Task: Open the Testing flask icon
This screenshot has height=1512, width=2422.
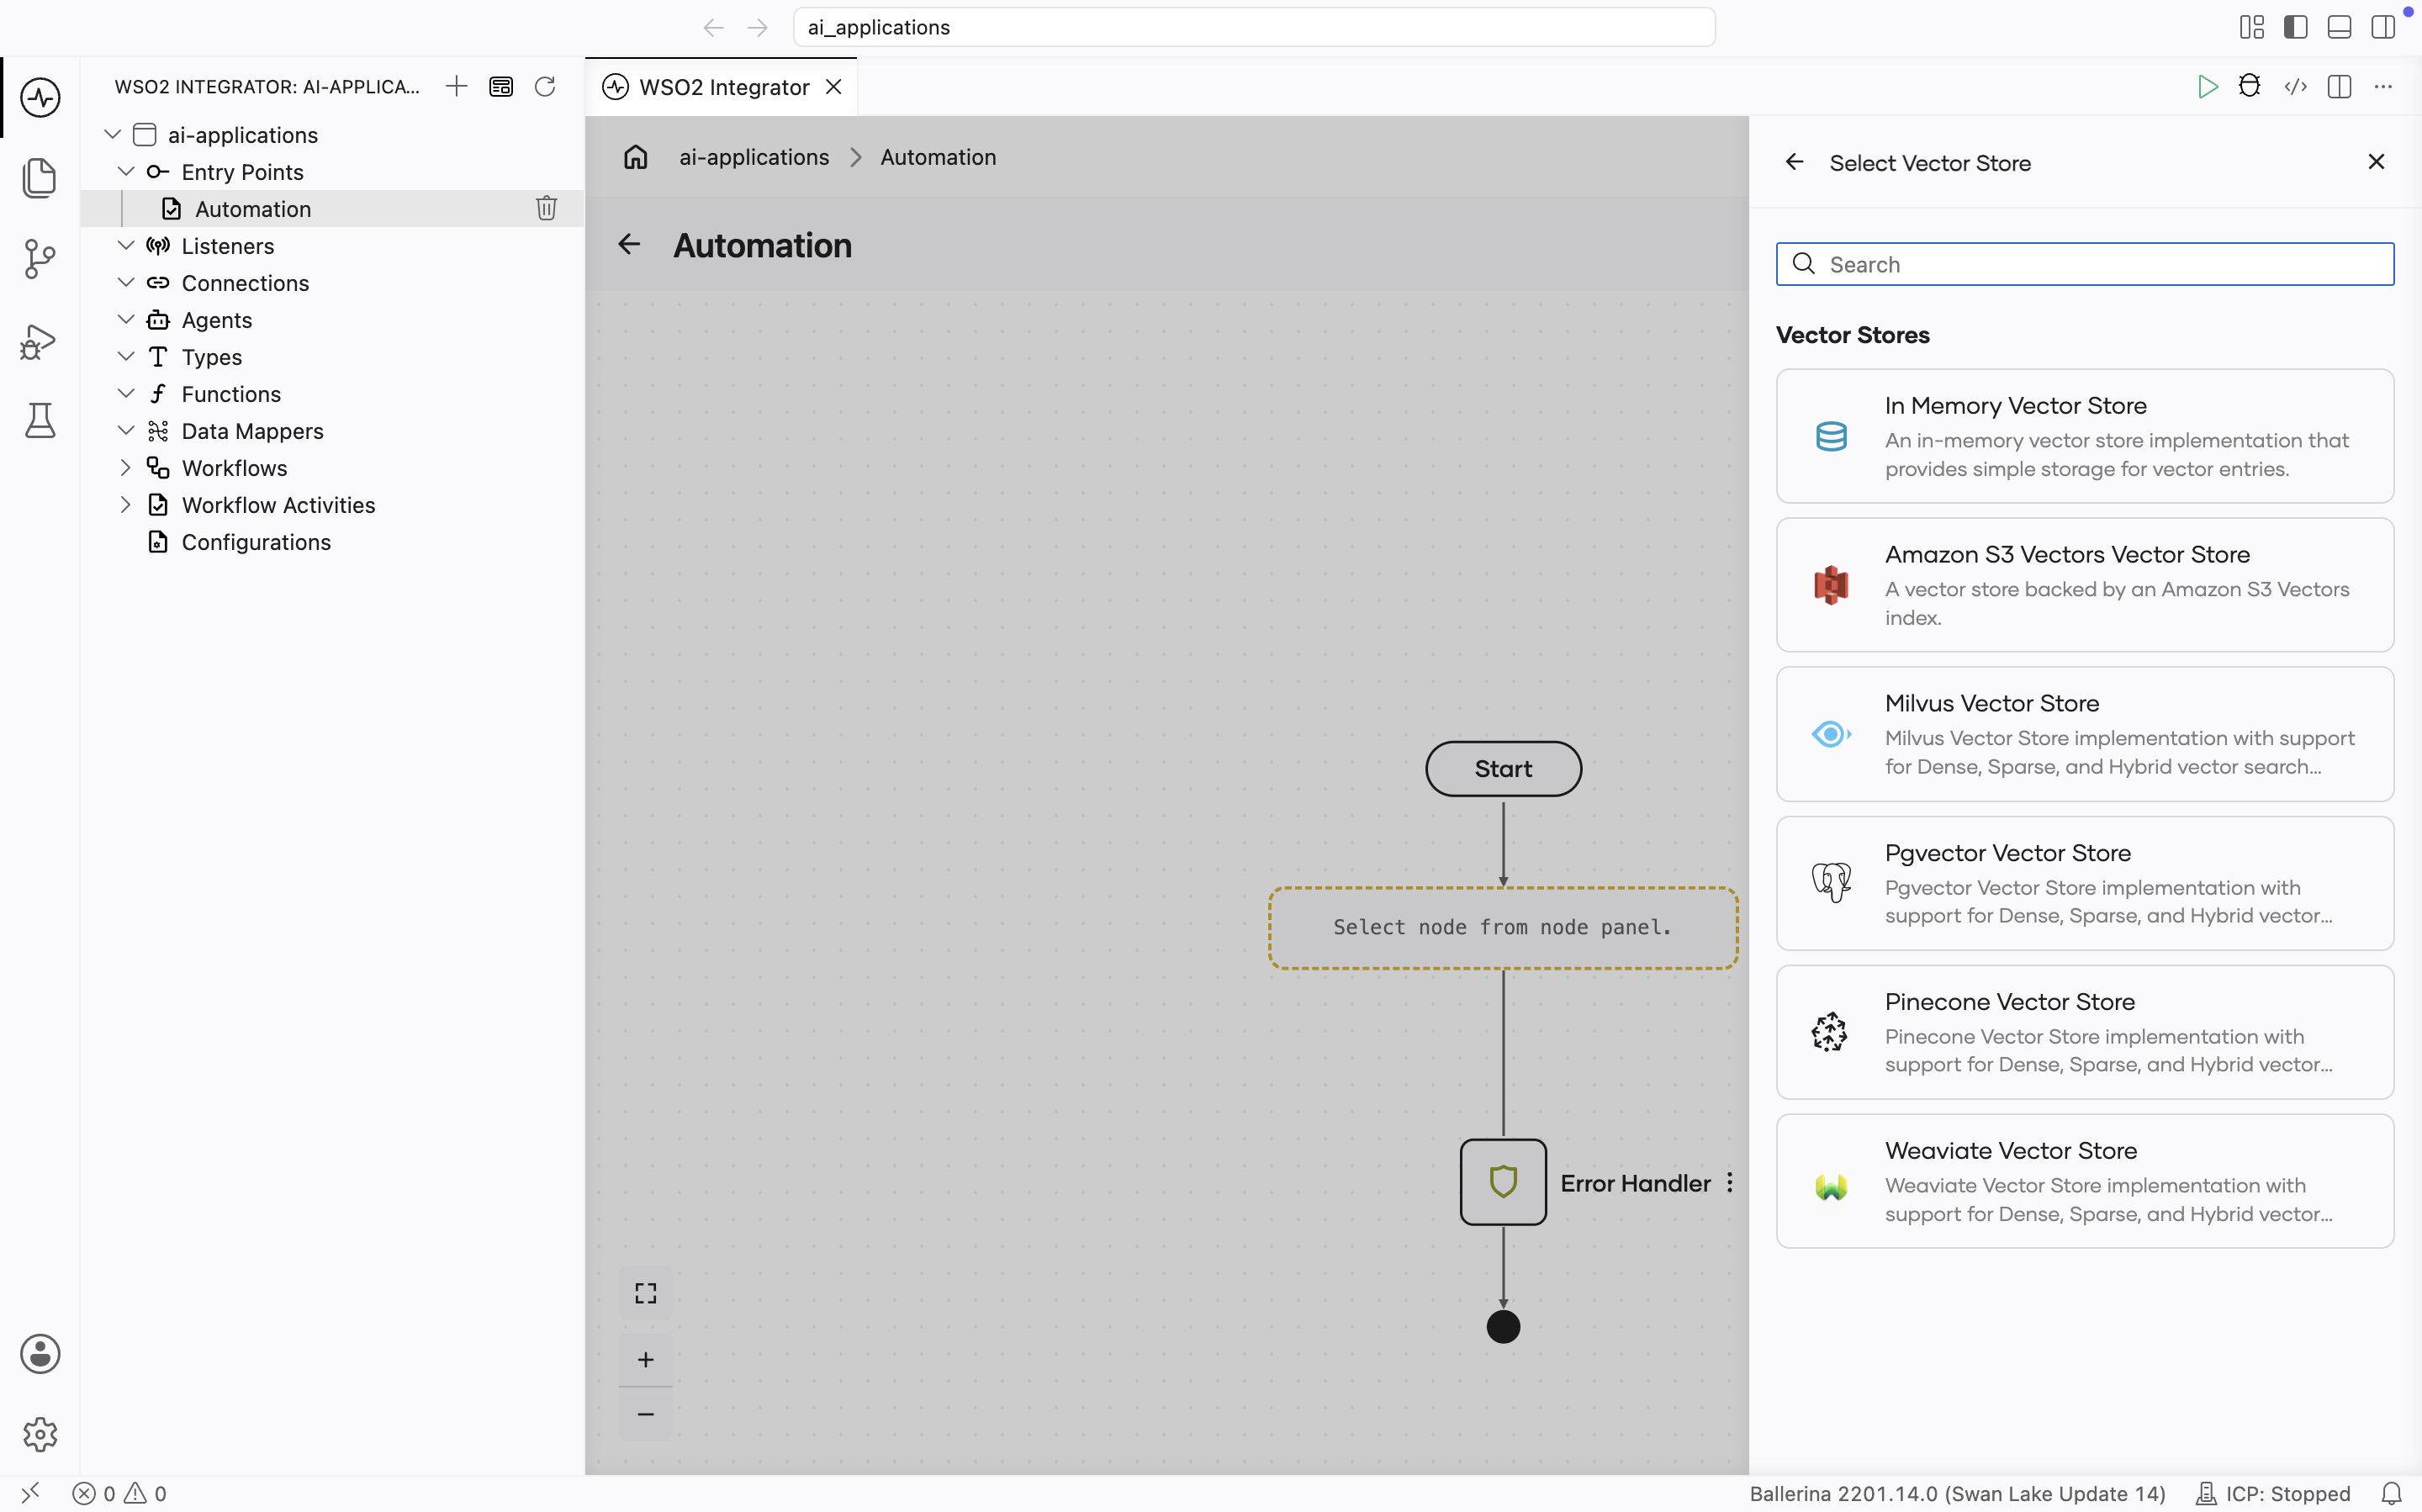Action: click(40, 421)
